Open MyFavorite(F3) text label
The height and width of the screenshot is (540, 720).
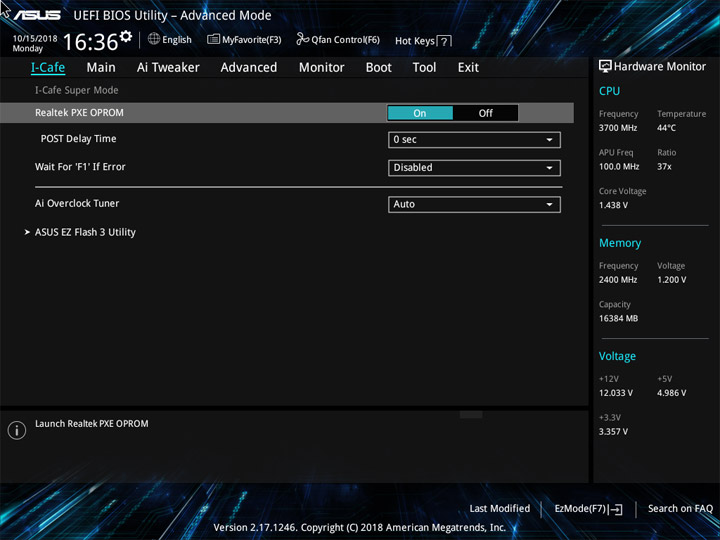[x=252, y=40]
